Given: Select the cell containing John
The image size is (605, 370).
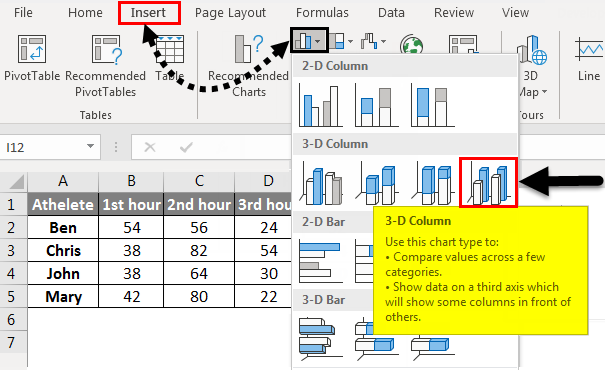Looking at the screenshot, I should coord(63,274).
